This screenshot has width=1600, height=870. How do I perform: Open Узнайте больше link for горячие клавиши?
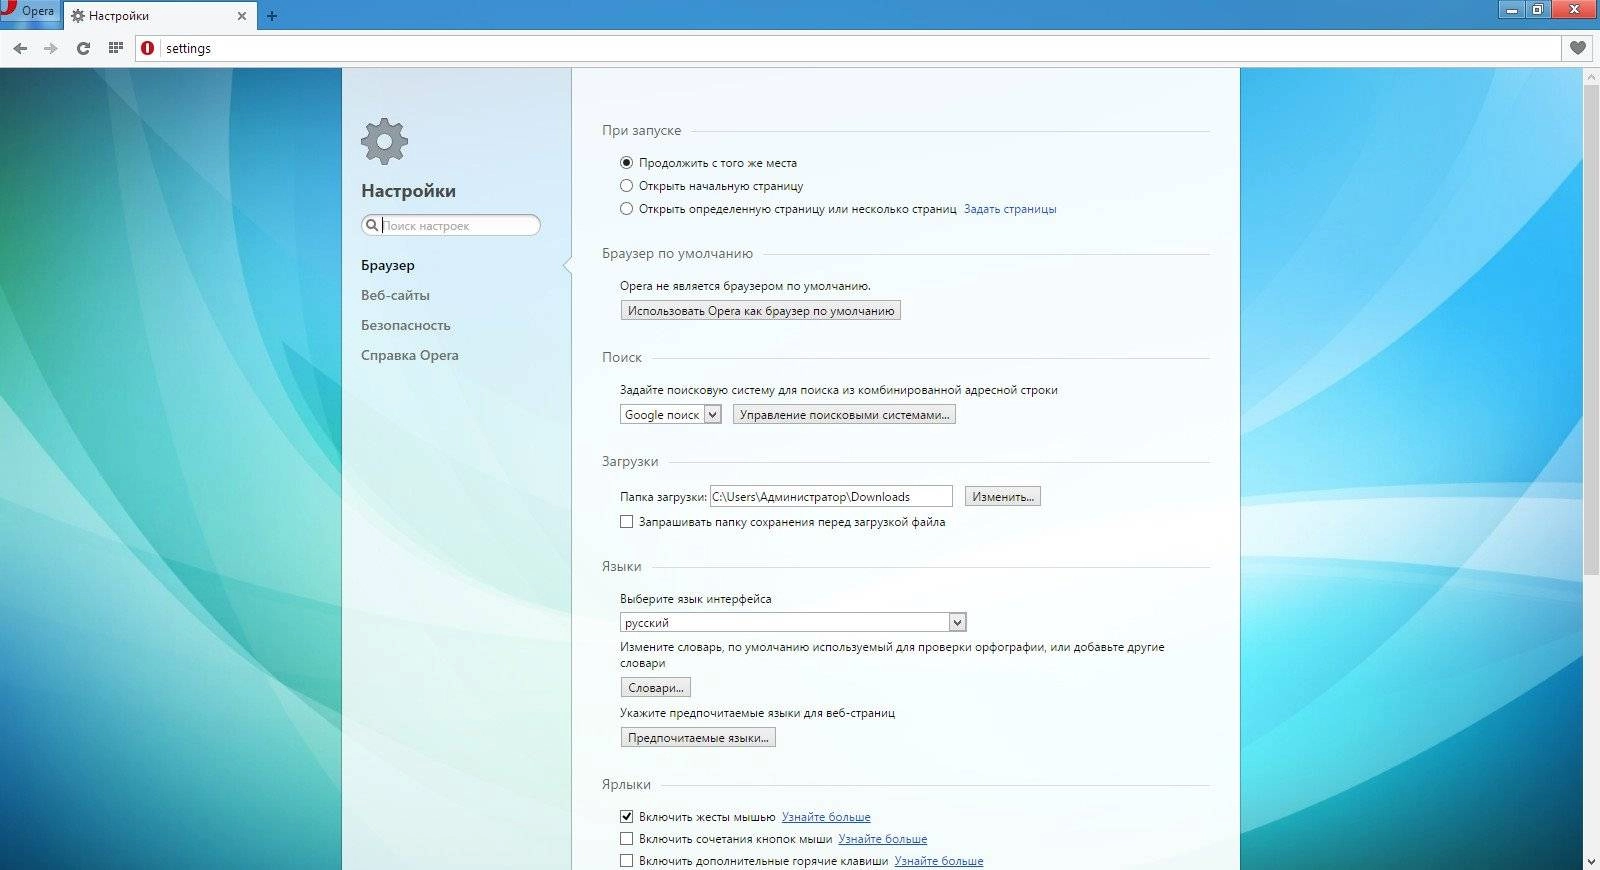pos(939,861)
